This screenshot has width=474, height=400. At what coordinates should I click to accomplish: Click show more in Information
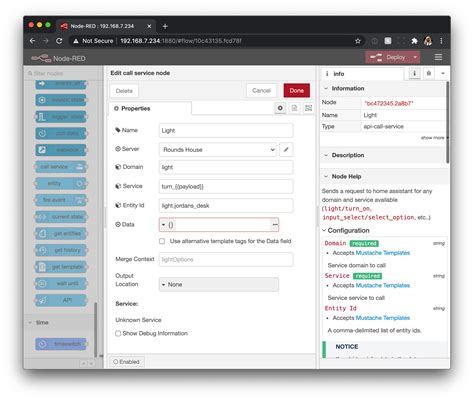pos(432,138)
